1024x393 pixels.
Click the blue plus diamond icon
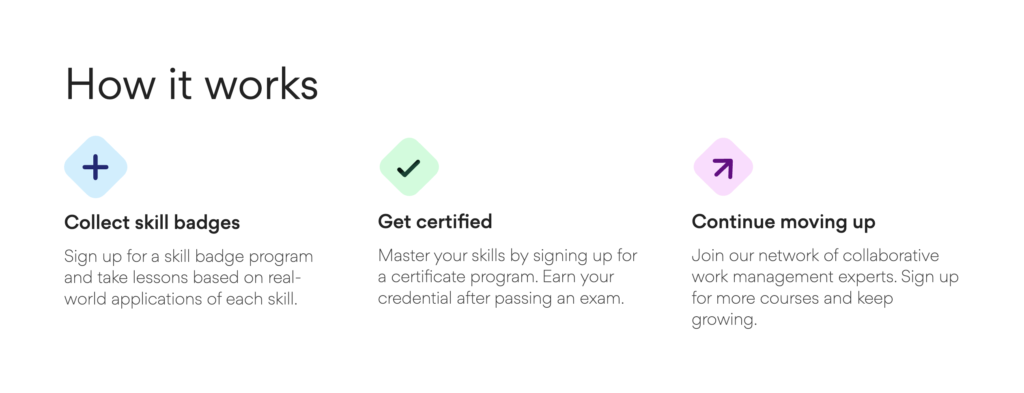coord(95,167)
